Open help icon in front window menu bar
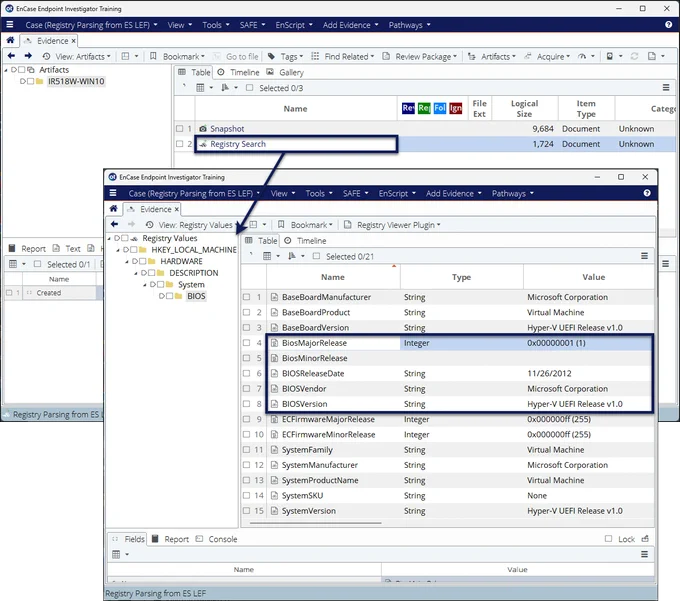The image size is (680, 601). coord(647,193)
